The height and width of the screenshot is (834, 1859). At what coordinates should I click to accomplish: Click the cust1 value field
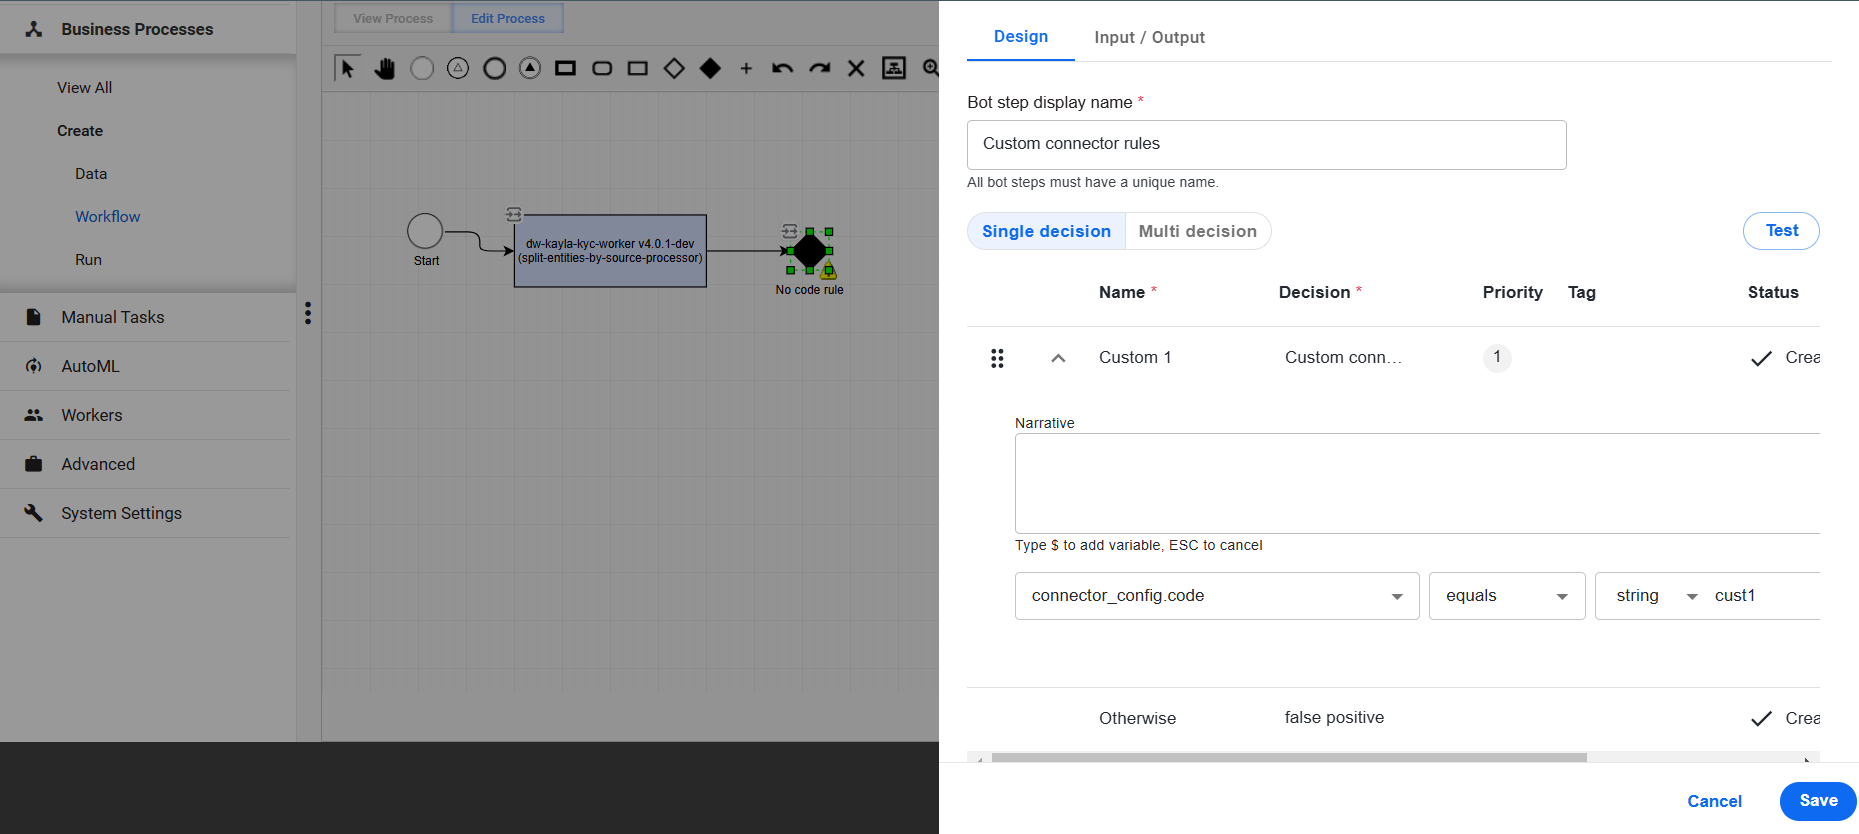coord(1762,596)
